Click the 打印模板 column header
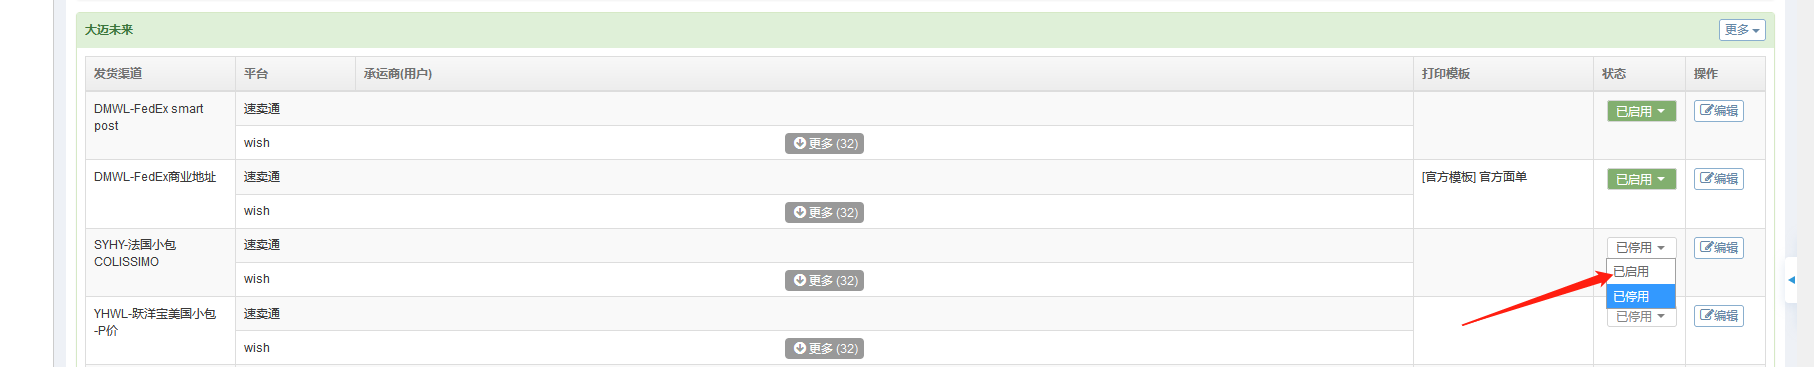The width and height of the screenshot is (1814, 367). [x=1446, y=74]
